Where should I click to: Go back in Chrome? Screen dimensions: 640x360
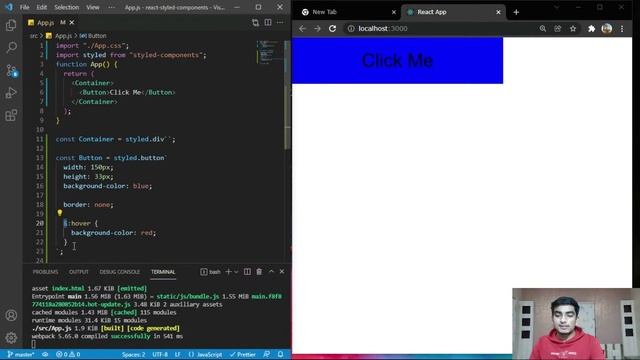(x=302, y=29)
